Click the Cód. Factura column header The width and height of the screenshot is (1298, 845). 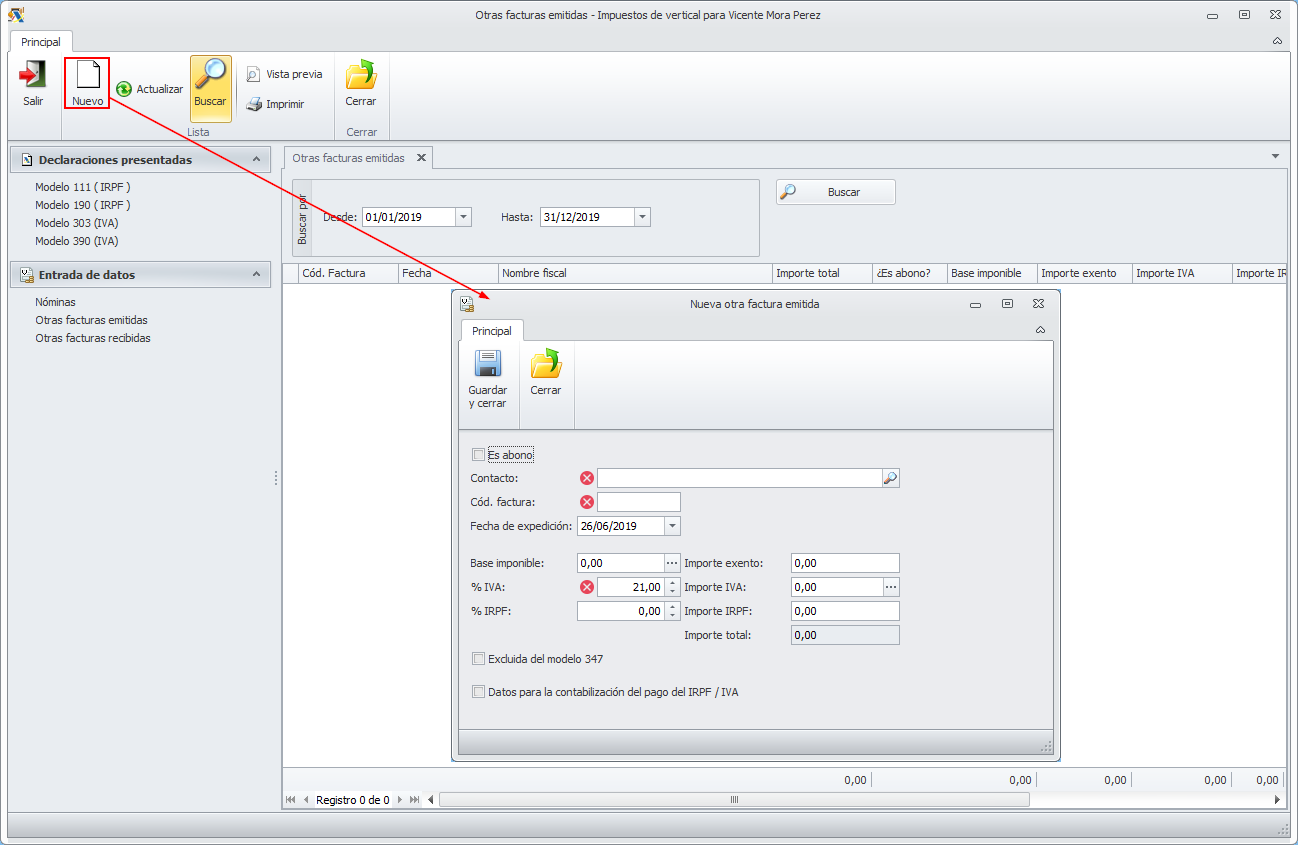(348, 273)
